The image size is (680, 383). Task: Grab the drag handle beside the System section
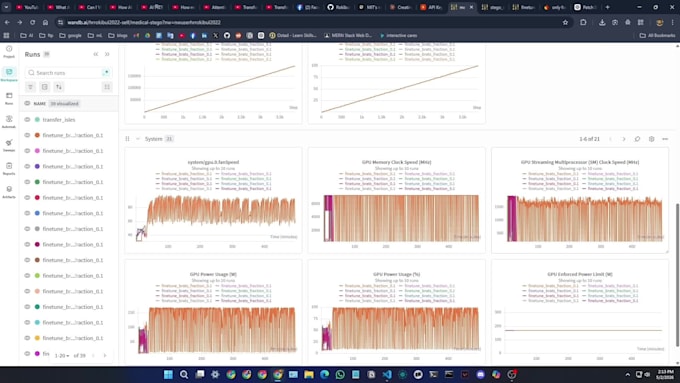coord(127,139)
